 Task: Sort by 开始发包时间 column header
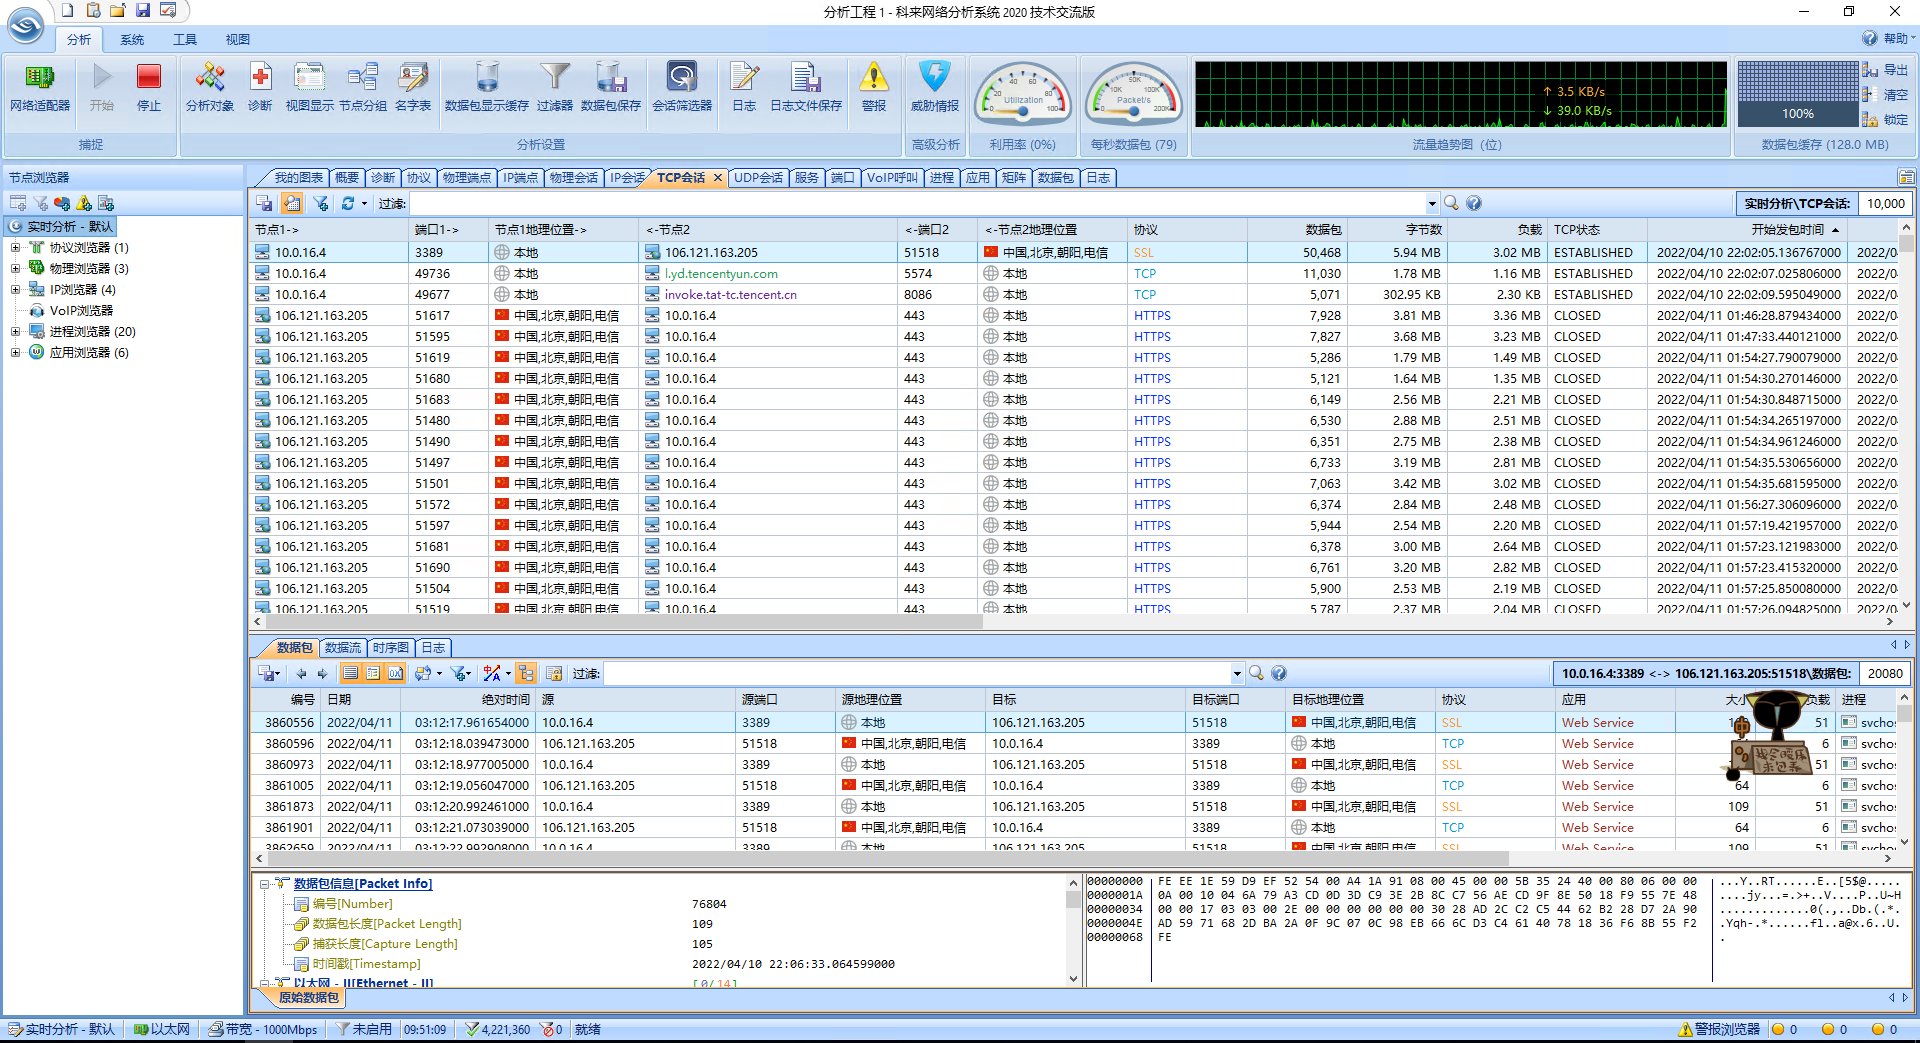point(1747,229)
